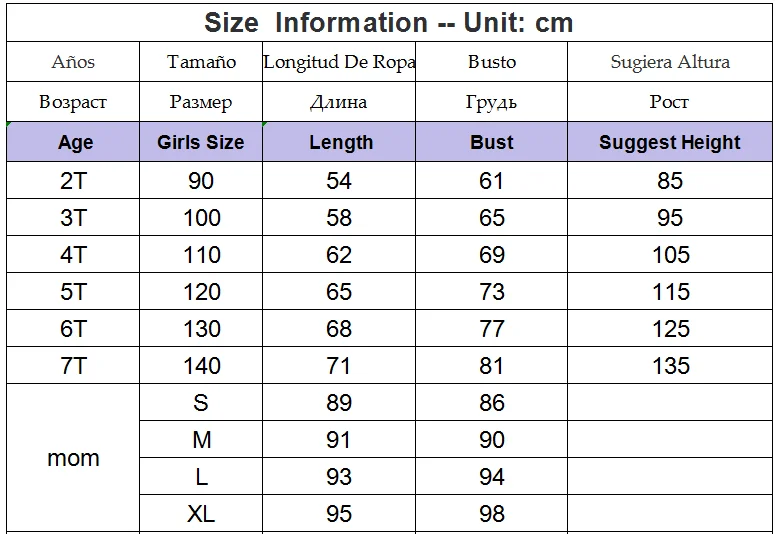The height and width of the screenshot is (534, 778).
Task: Click the 2T age cell
Action: 73,181
